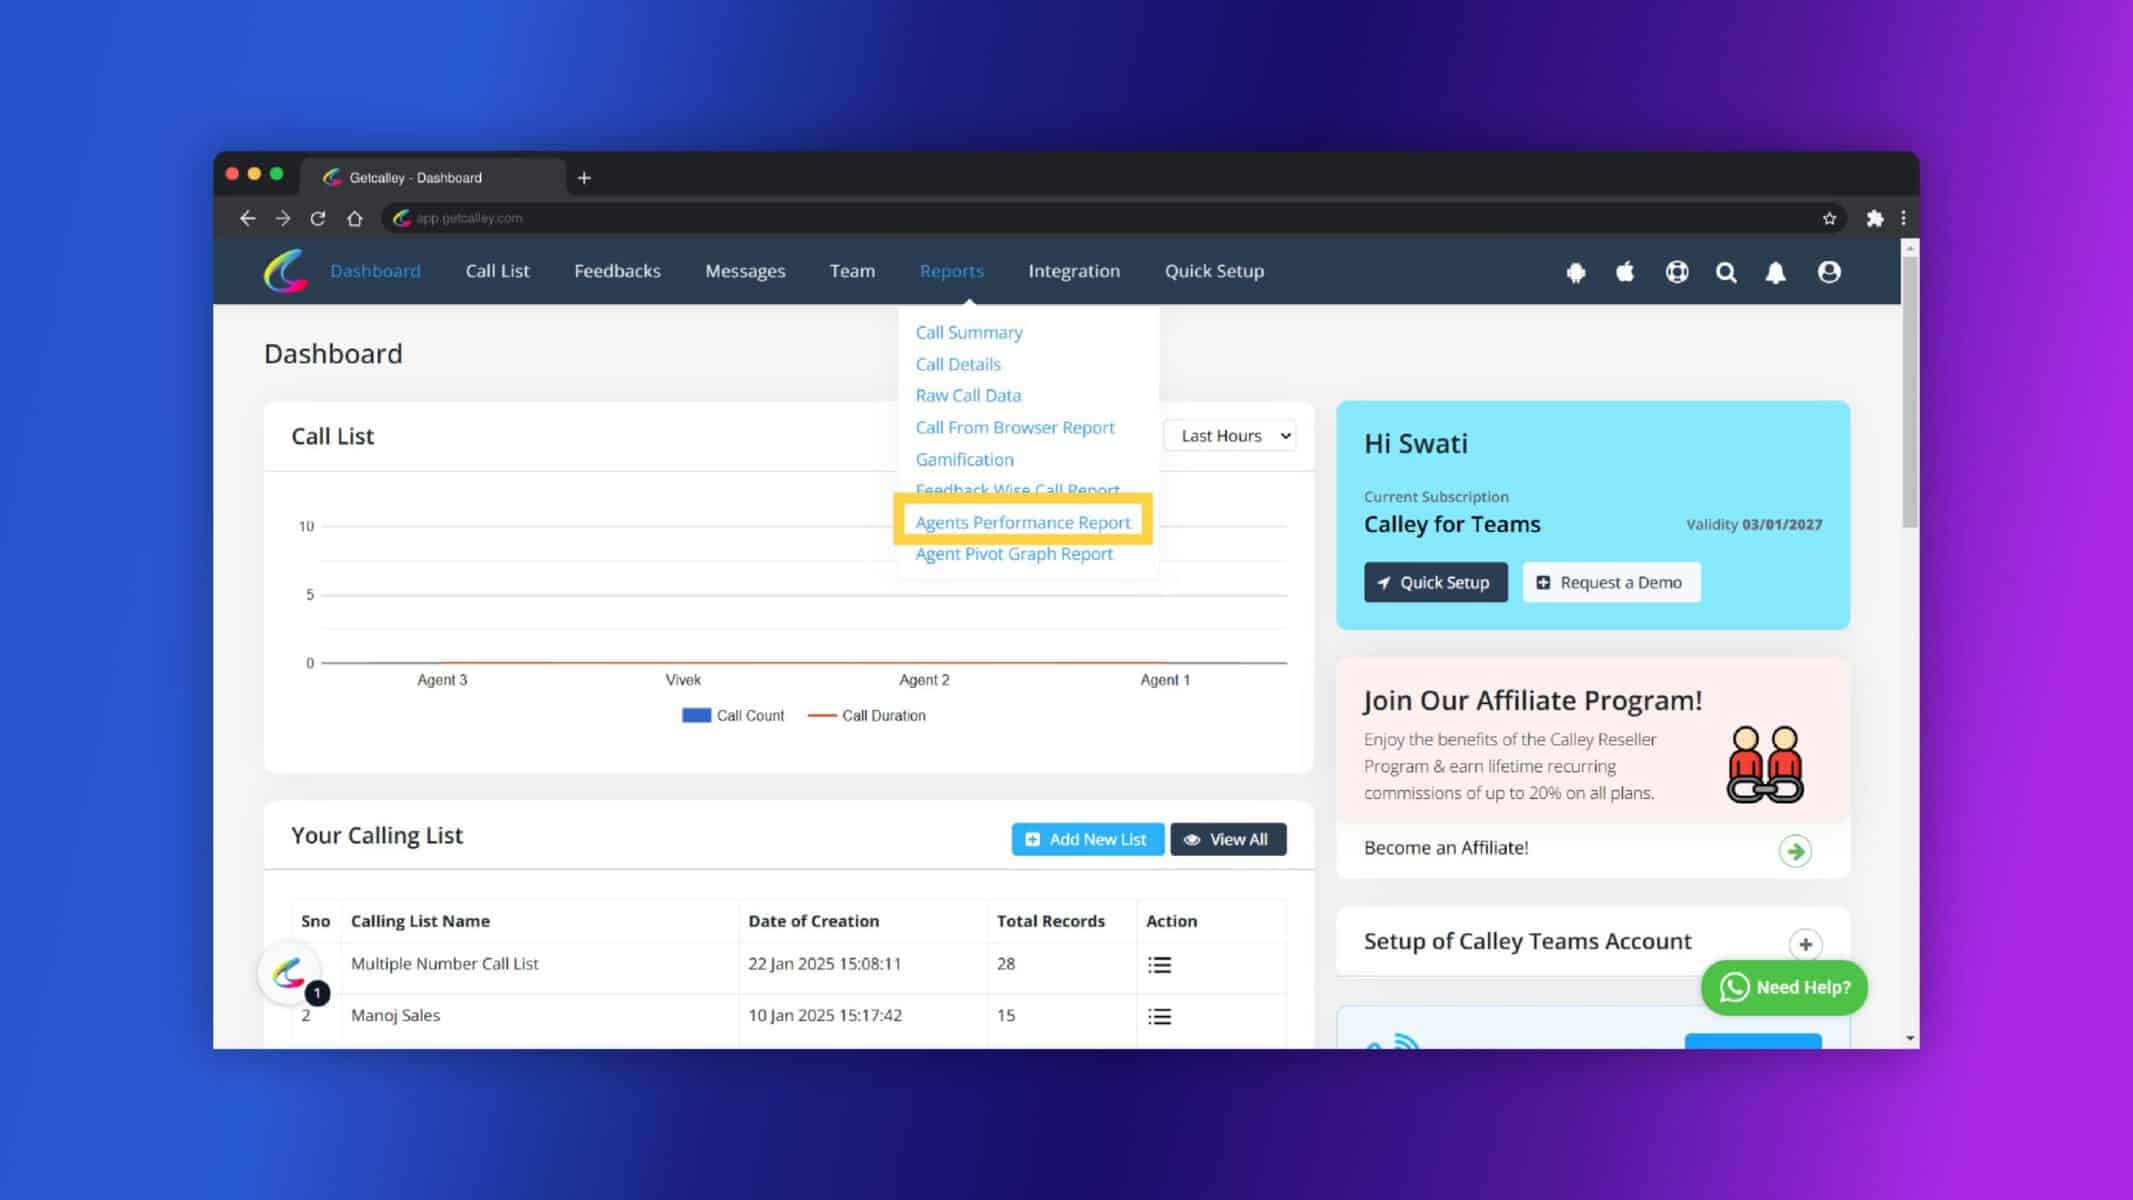
Task: Open the Call From Browser Report
Action: [x=1015, y=426]
